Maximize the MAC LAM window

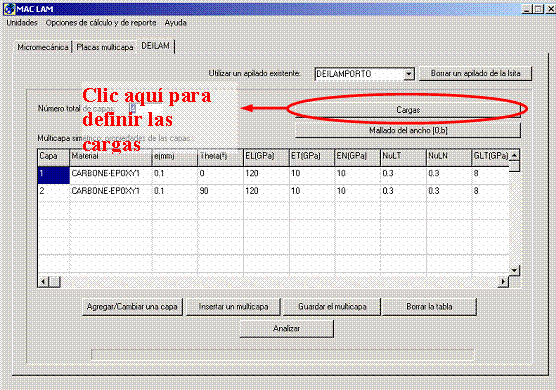point(538,9)
